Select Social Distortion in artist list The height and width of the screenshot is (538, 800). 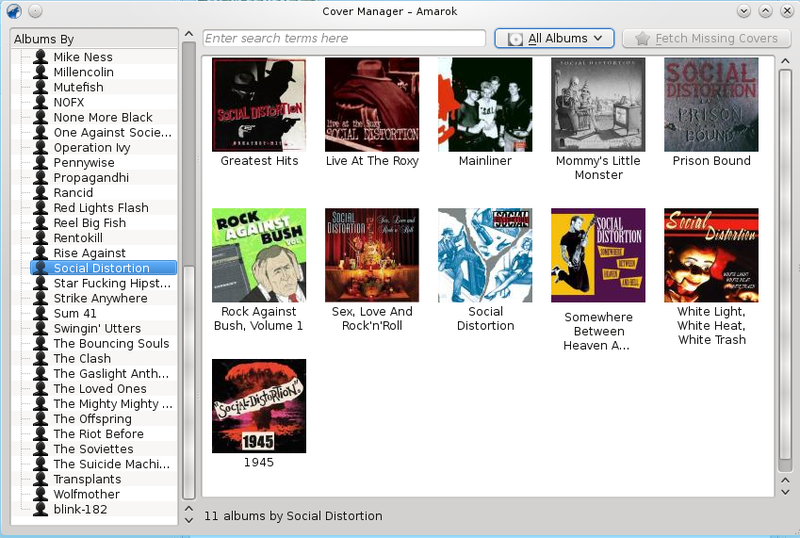(x=104, y=268)
